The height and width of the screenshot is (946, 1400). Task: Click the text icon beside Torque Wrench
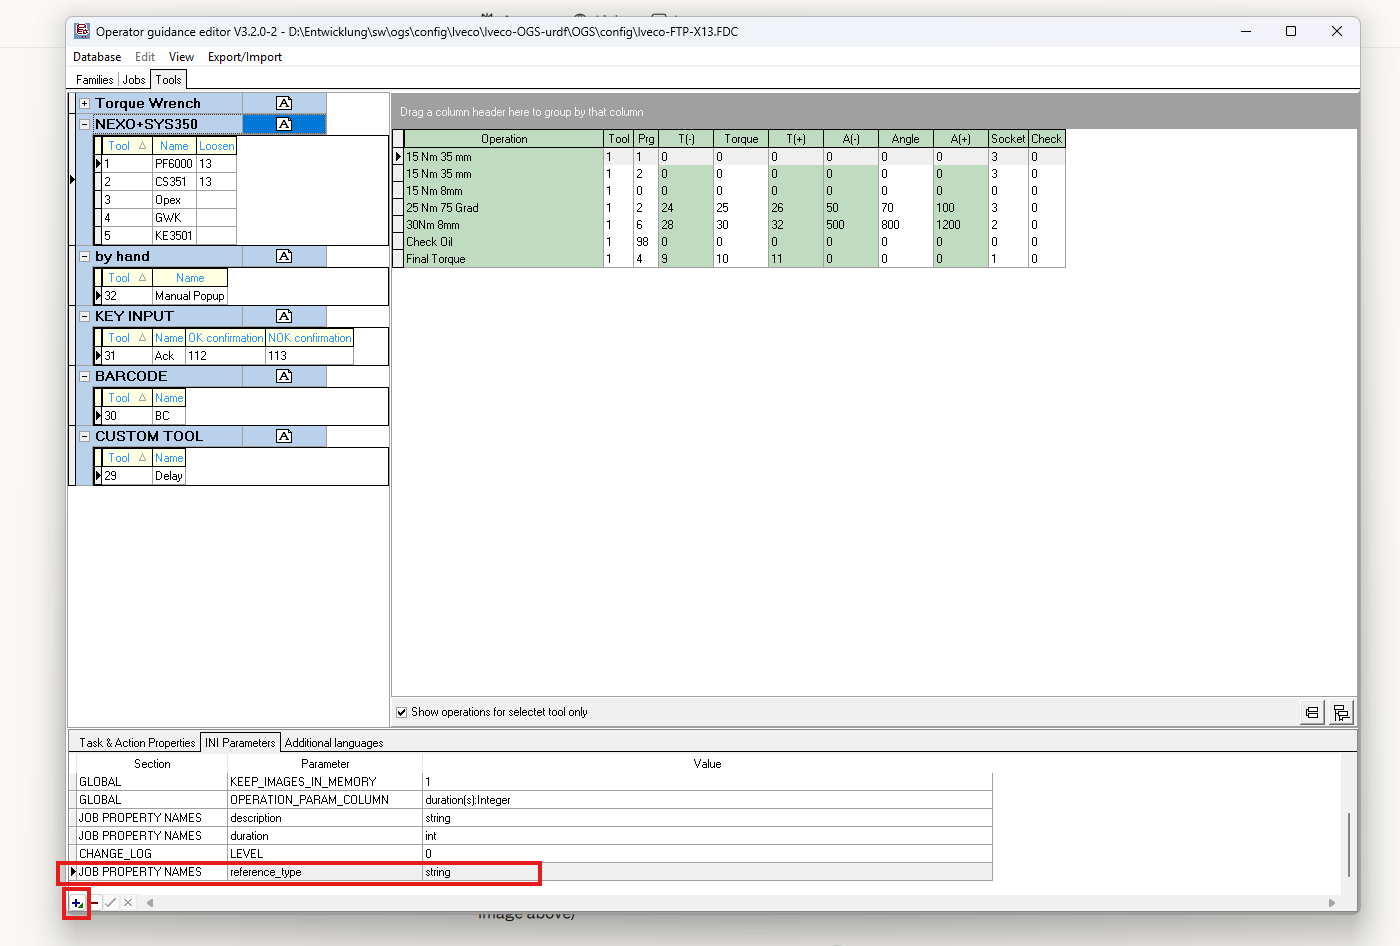coord(284,103)
